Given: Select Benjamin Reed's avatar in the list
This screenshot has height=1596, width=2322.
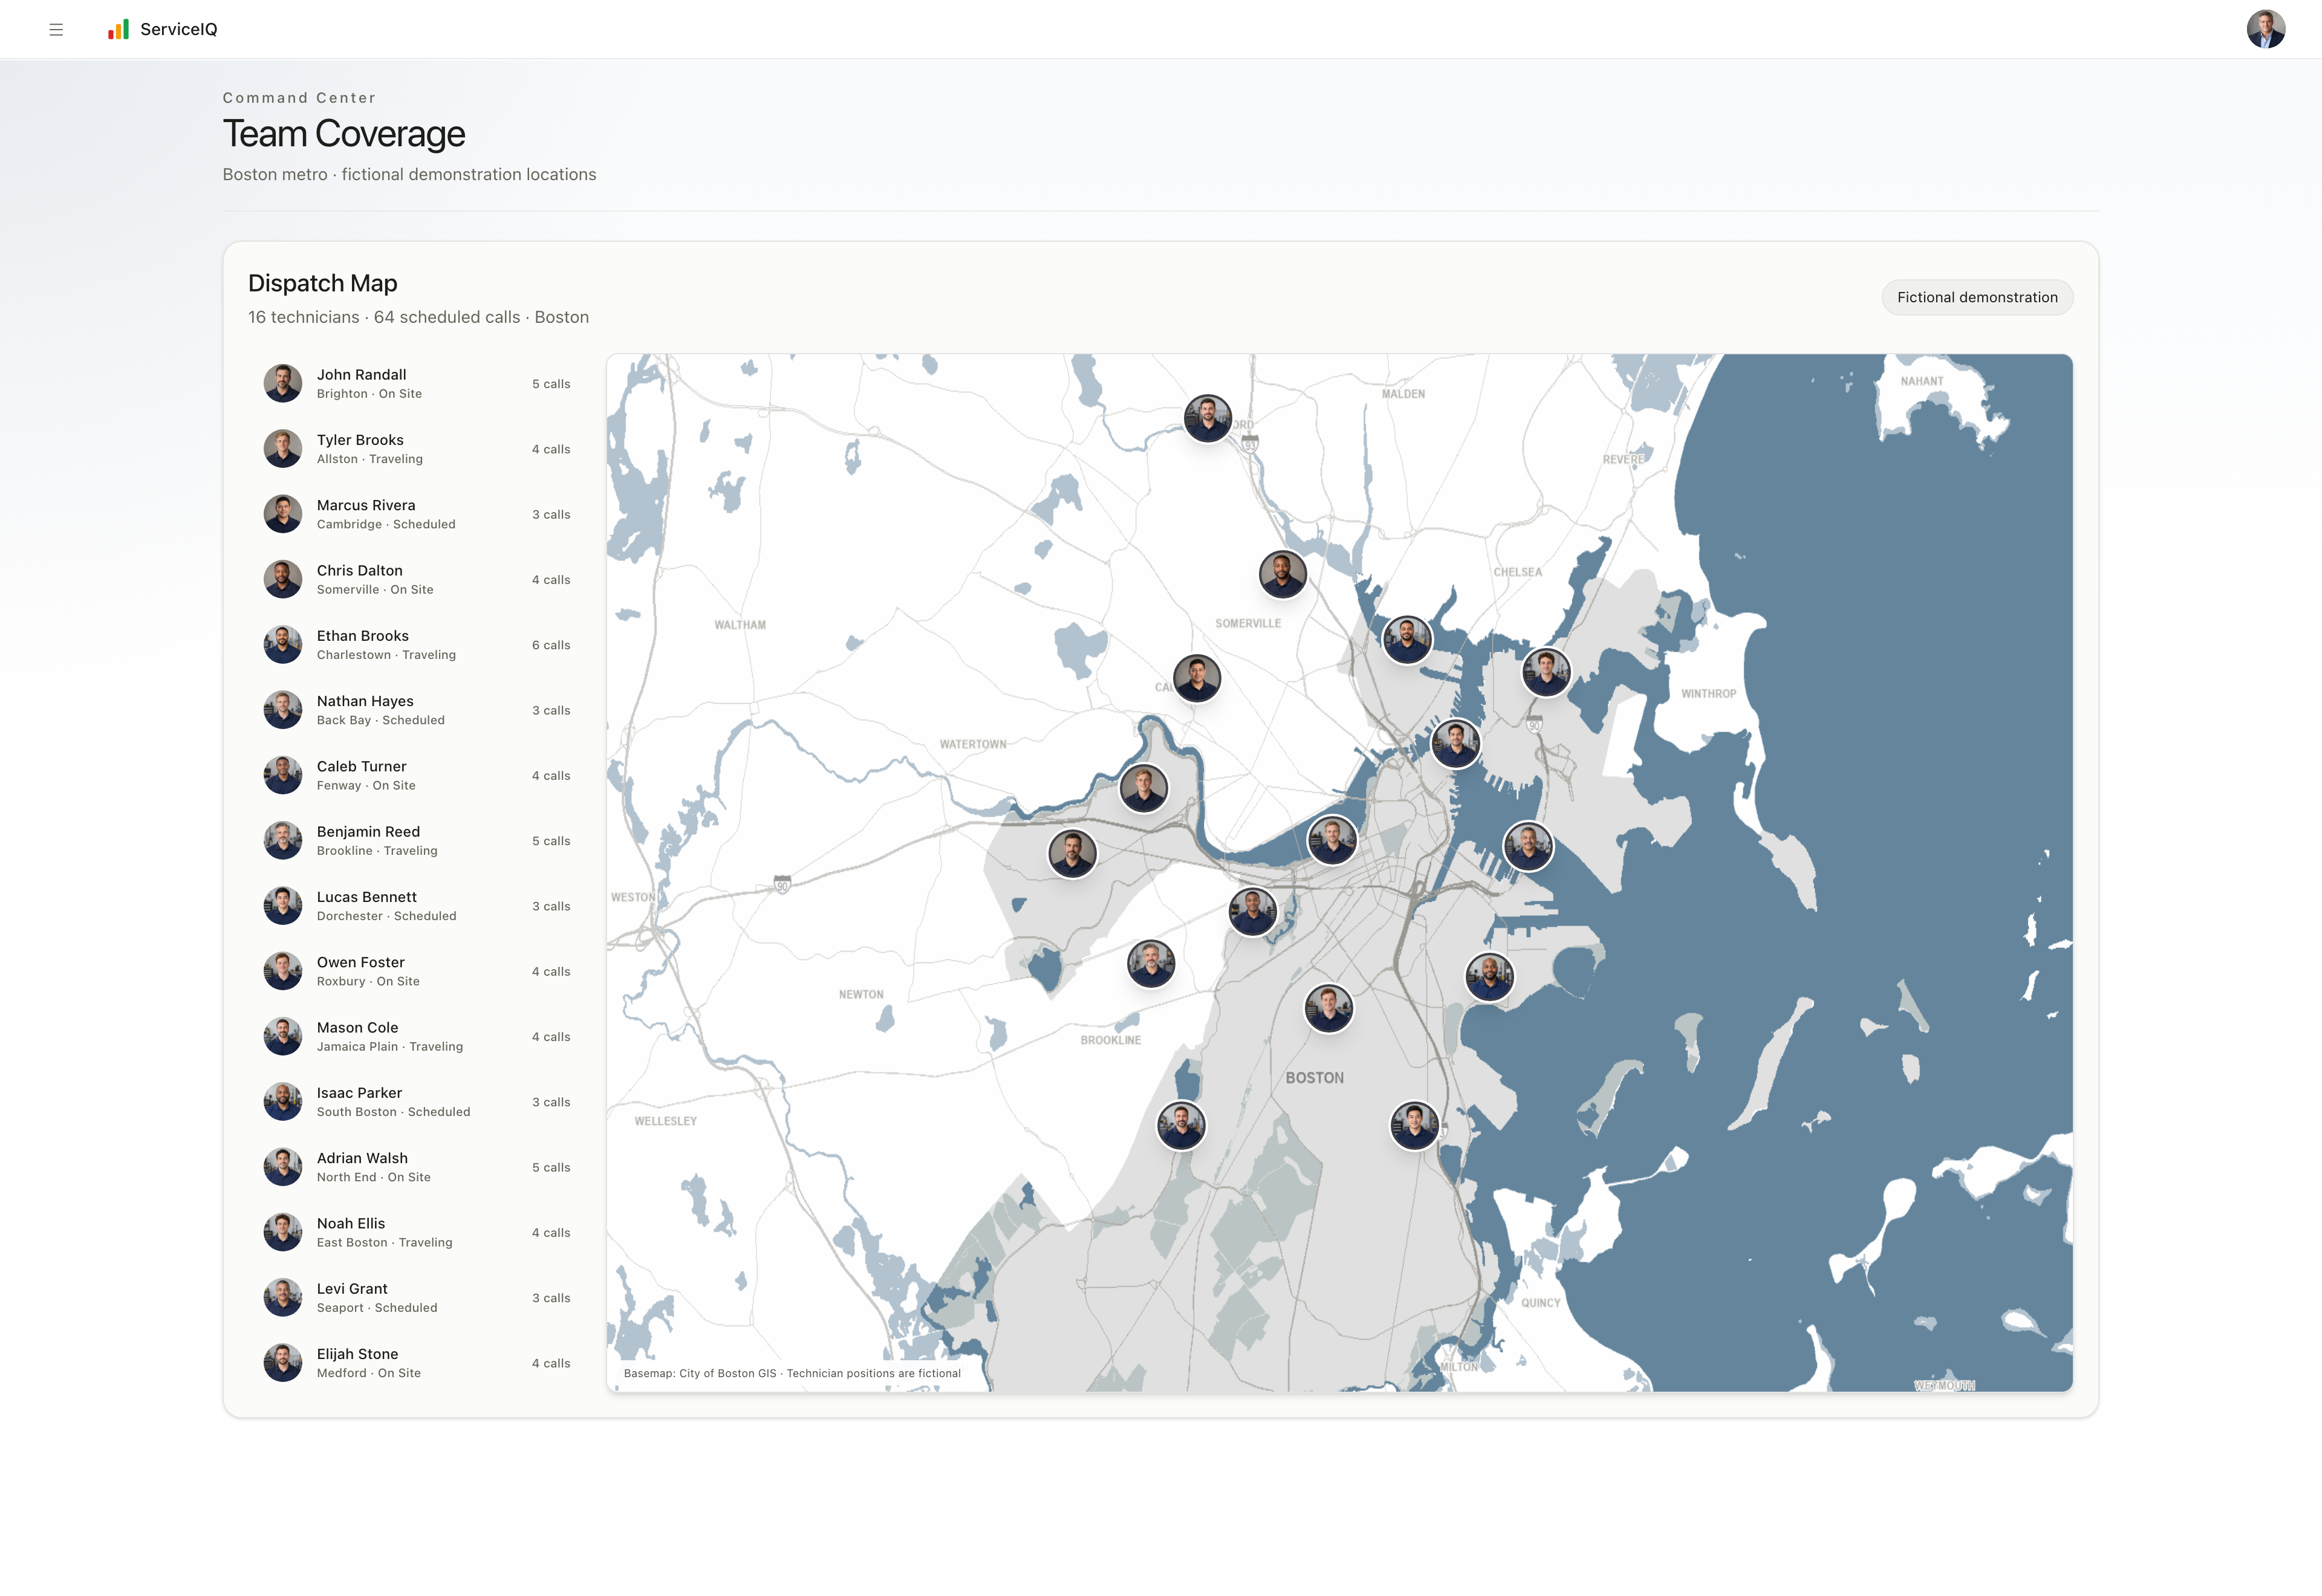Looking at the screenshot, I should (283, 841).
